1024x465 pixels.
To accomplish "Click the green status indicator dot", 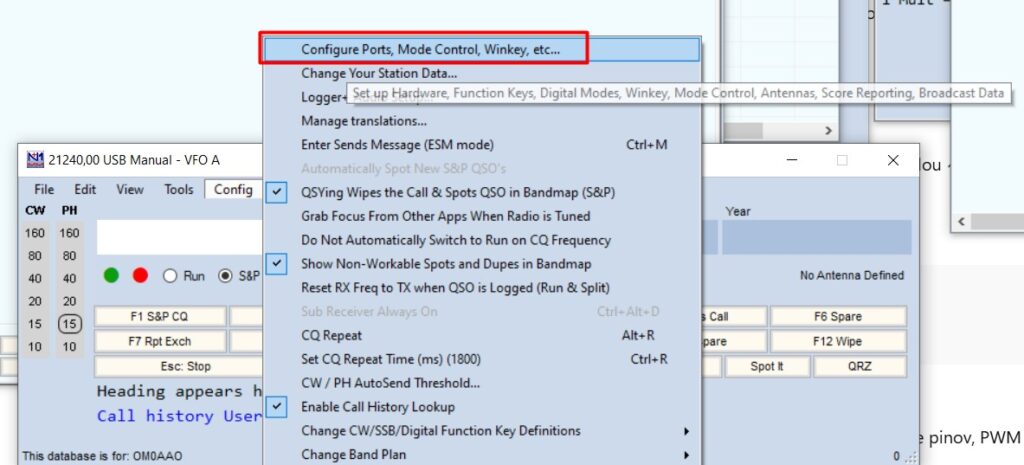I will pyautogui.click(x=112, y=275).
